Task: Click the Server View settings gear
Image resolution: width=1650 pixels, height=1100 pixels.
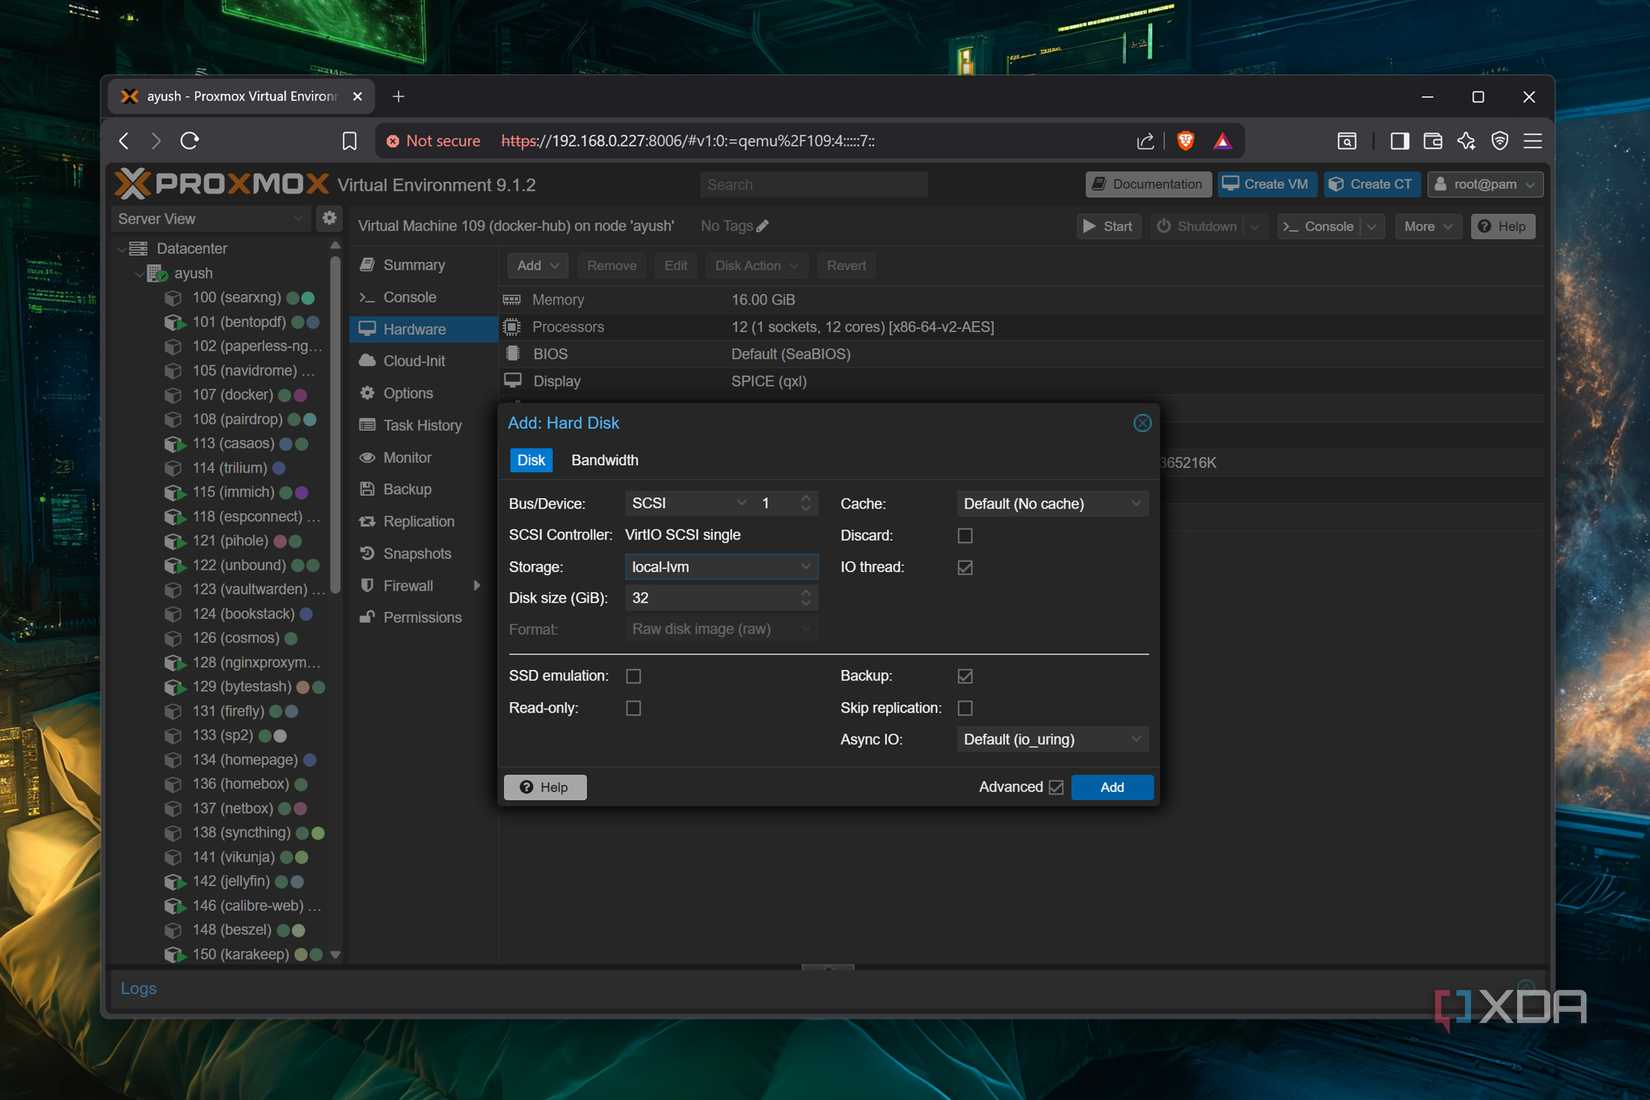Action: (329, 218)
